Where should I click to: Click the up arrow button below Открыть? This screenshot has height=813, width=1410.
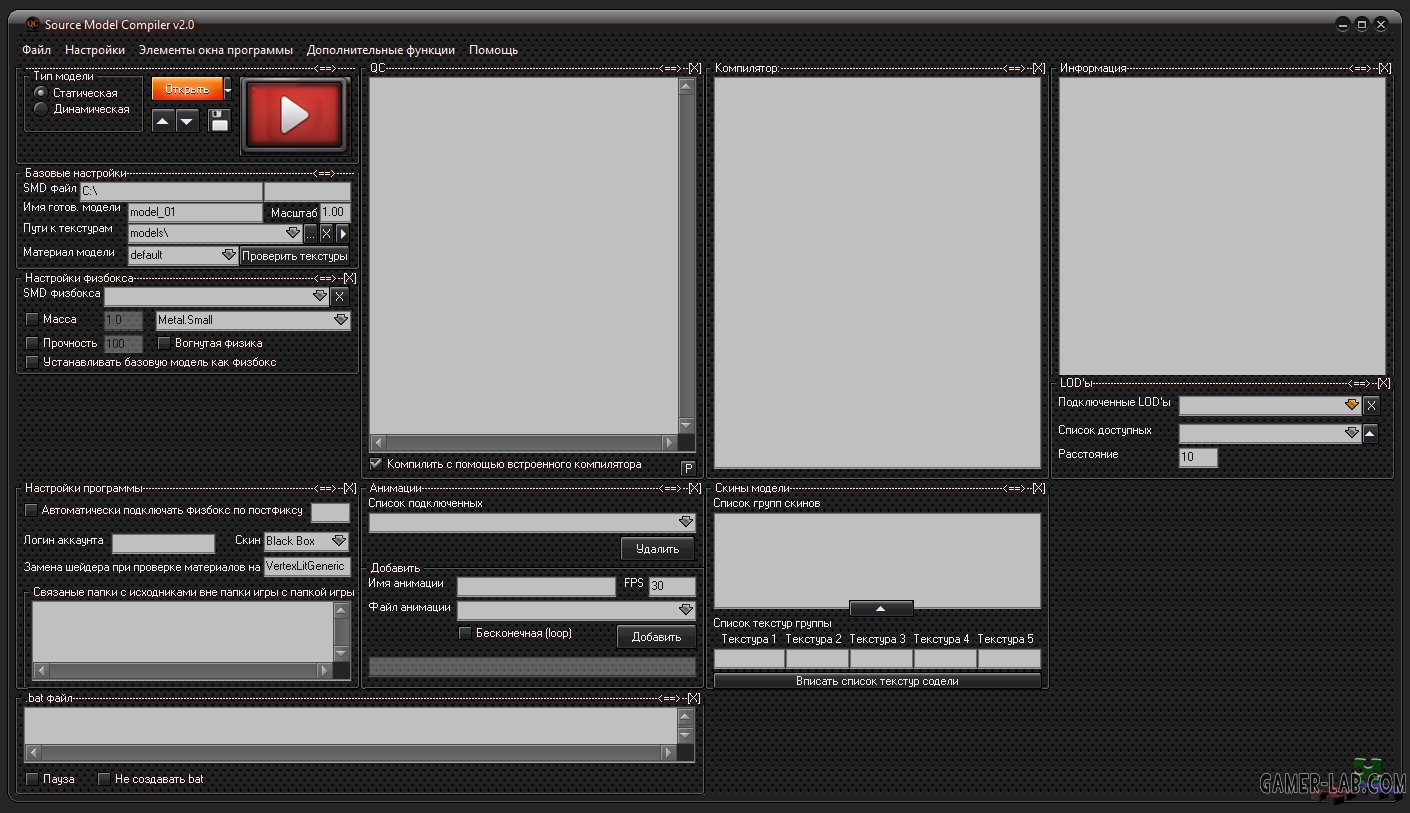tap(163, 121)
